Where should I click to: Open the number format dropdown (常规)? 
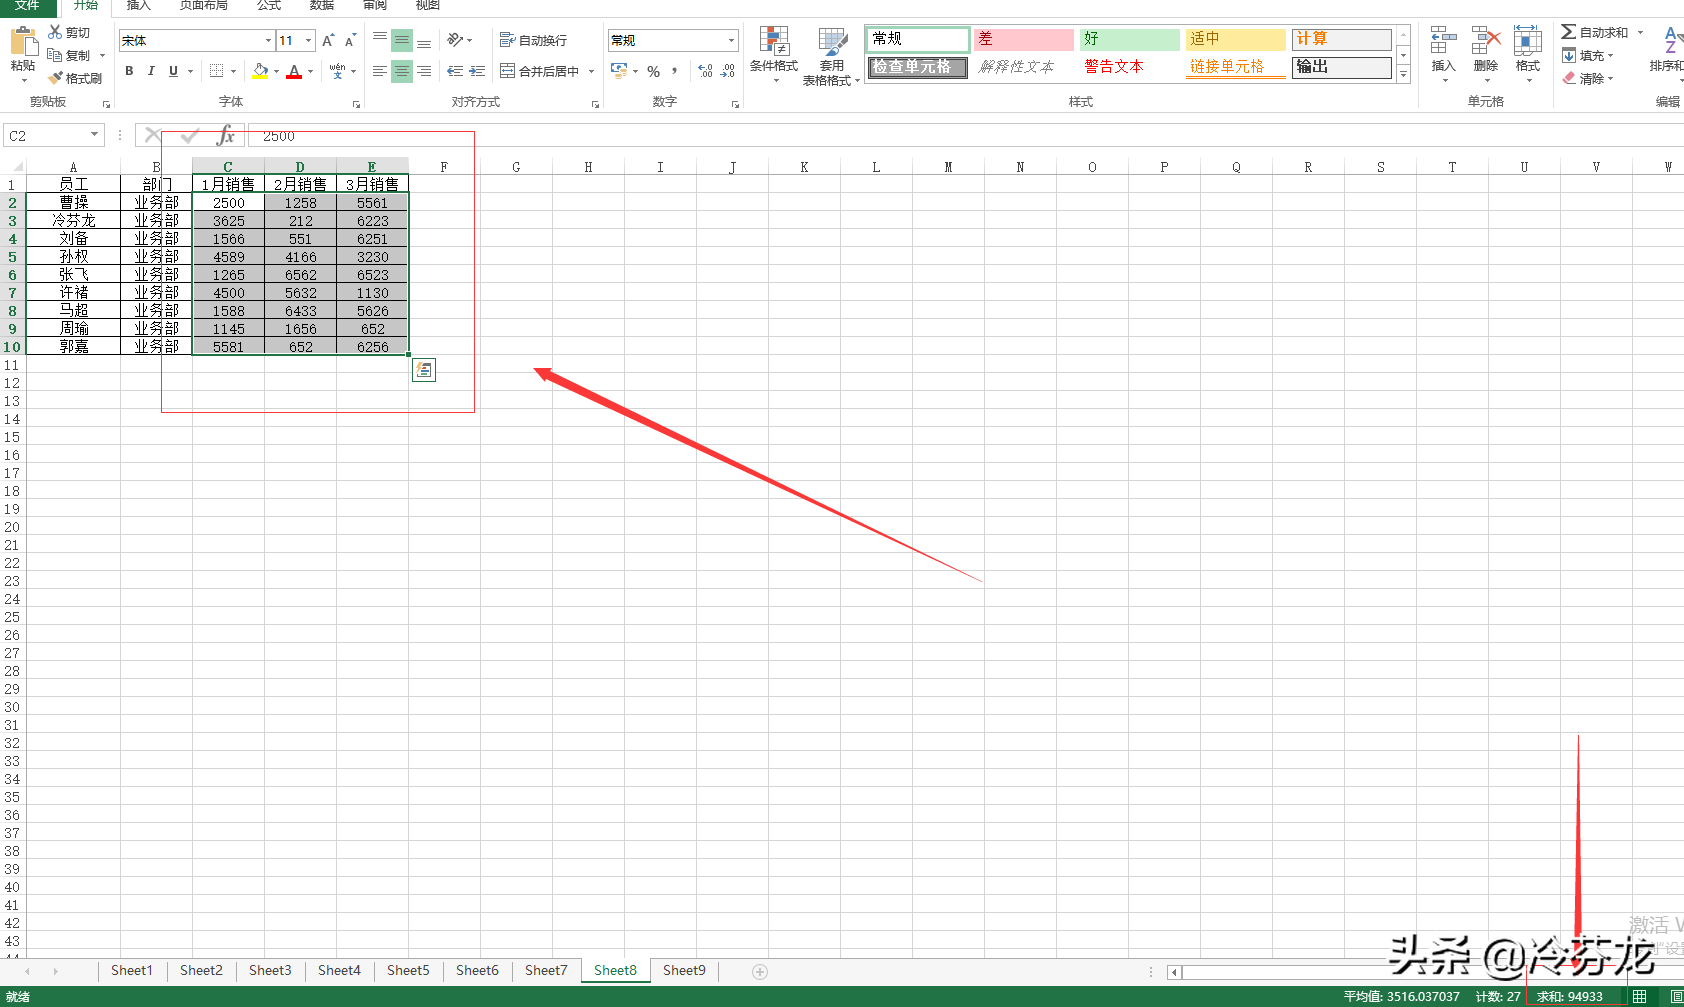732,41
